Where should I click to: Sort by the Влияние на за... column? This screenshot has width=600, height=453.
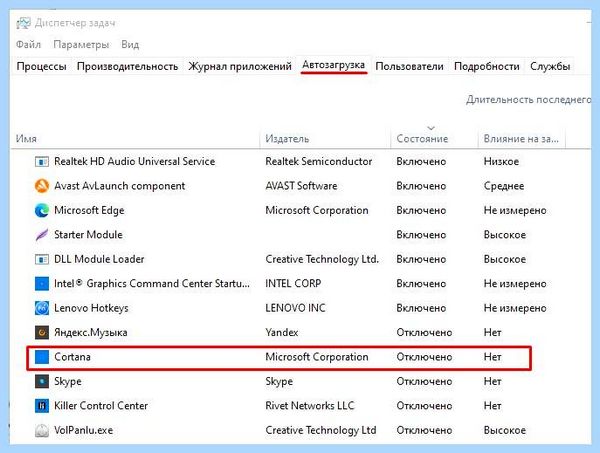(521, 139)
